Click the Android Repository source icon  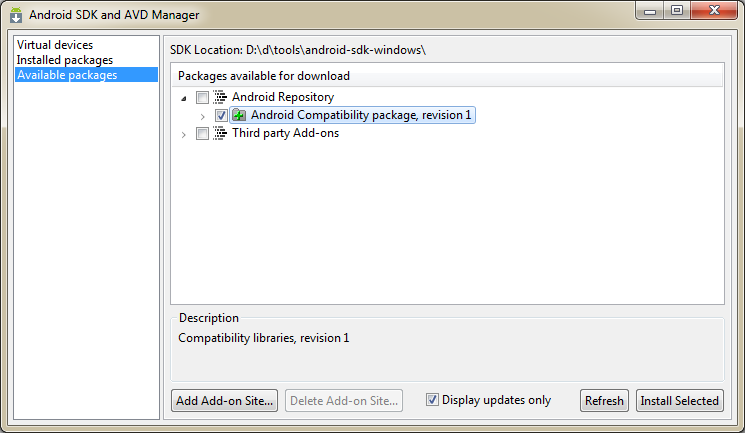220,97
